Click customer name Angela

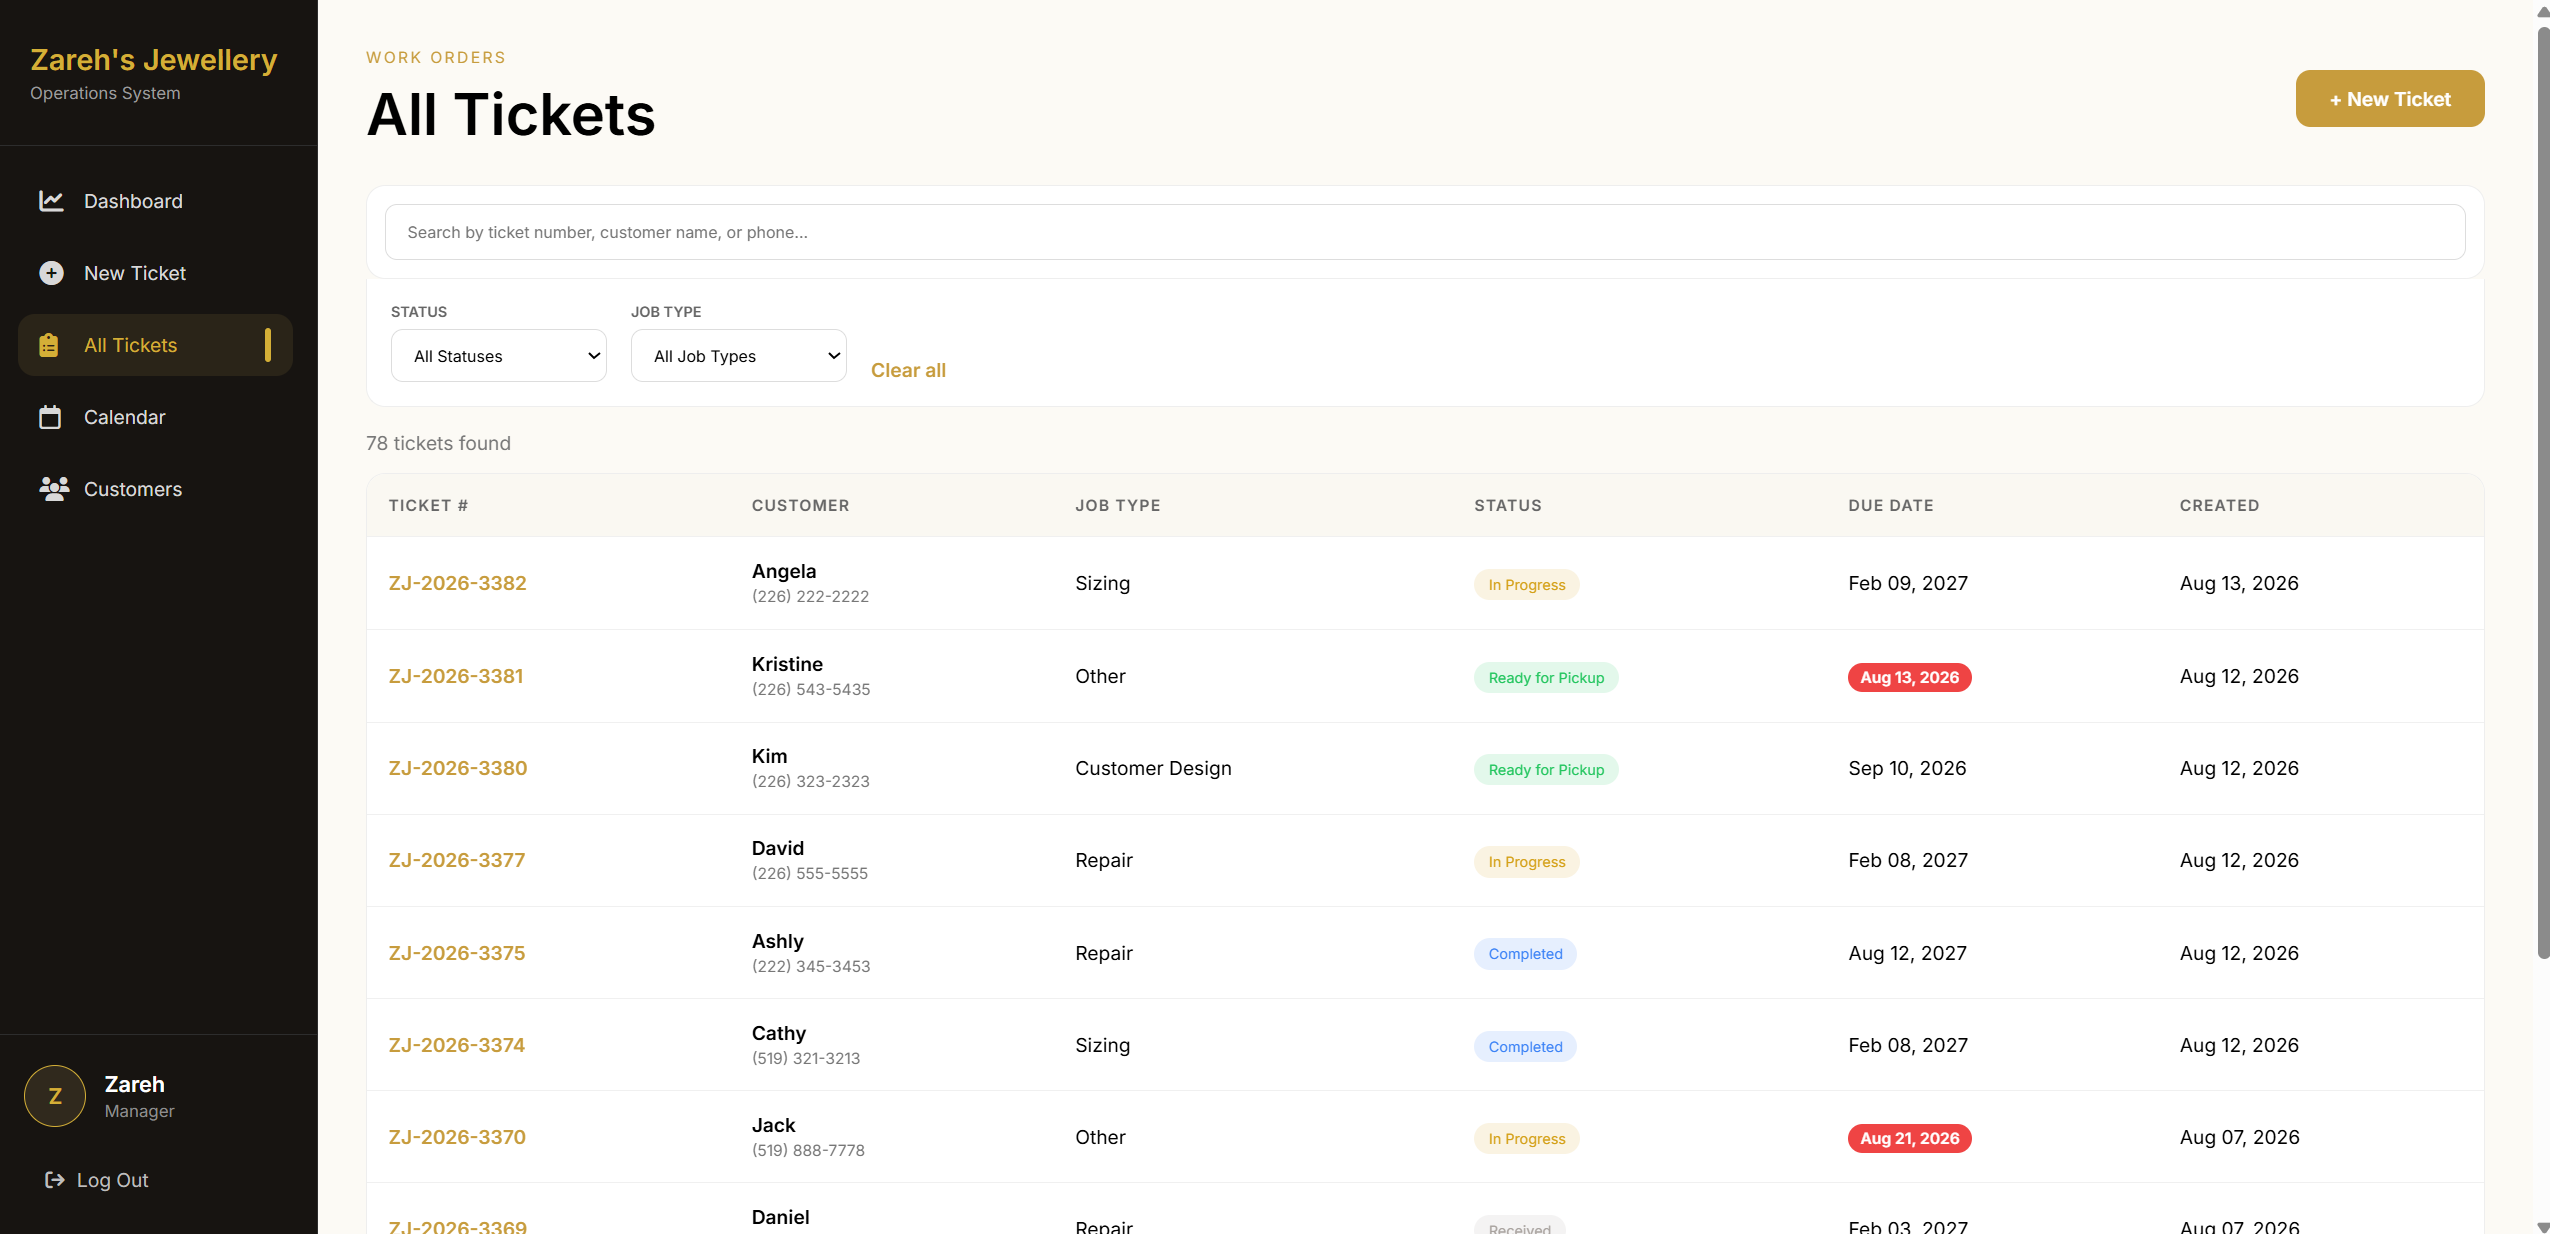(x=783, y=571)
